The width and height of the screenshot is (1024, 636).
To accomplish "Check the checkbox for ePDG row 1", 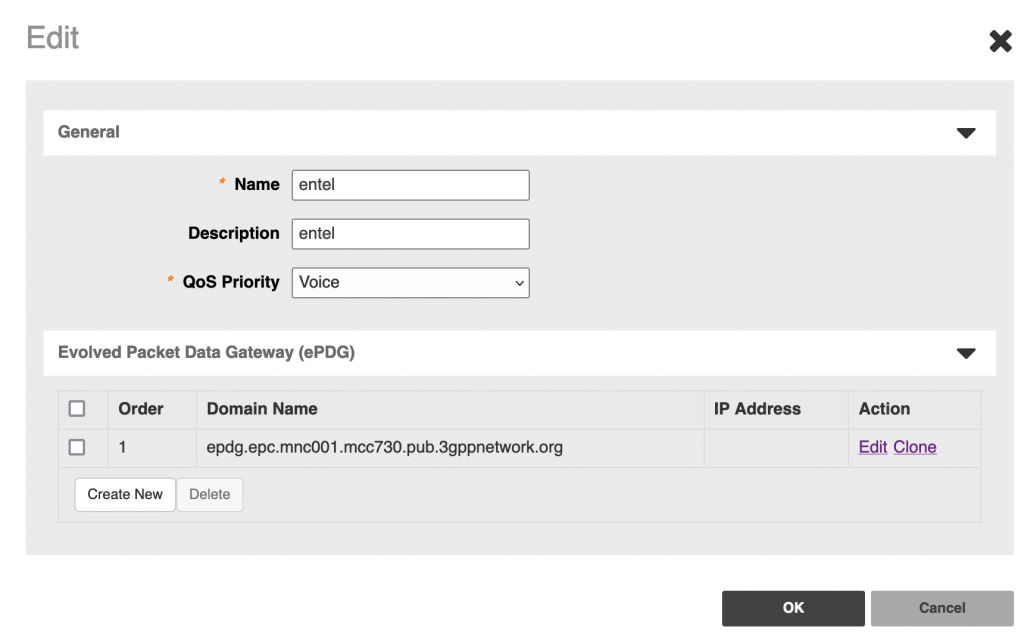I will [x=77, y=448].
